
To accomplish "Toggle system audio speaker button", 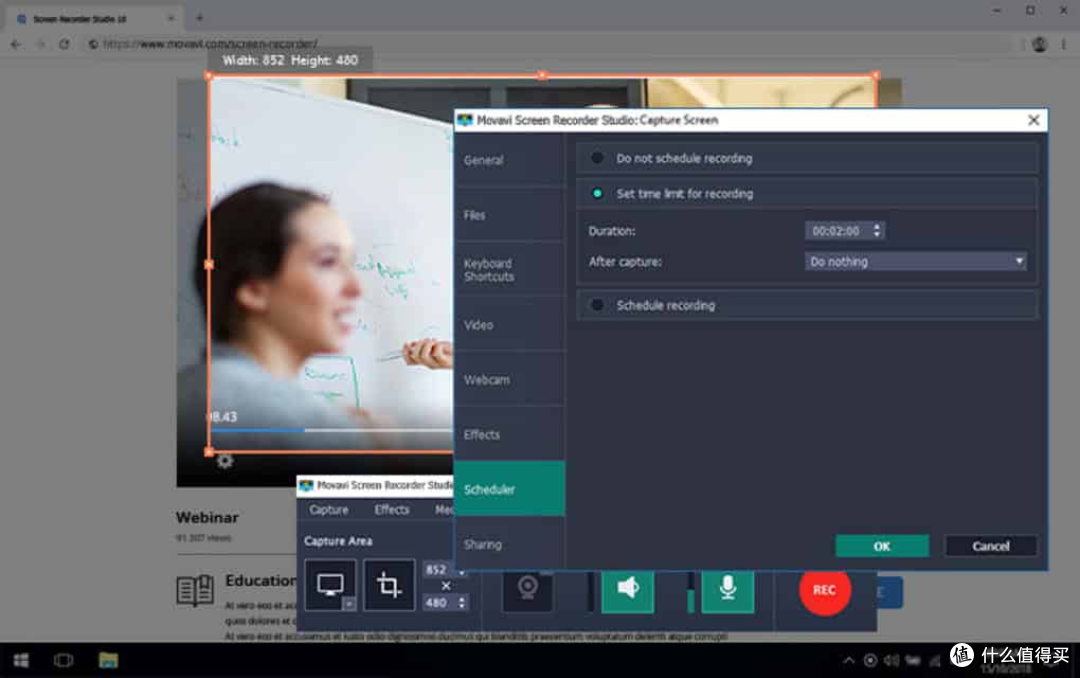I will [x=627, y=590].
